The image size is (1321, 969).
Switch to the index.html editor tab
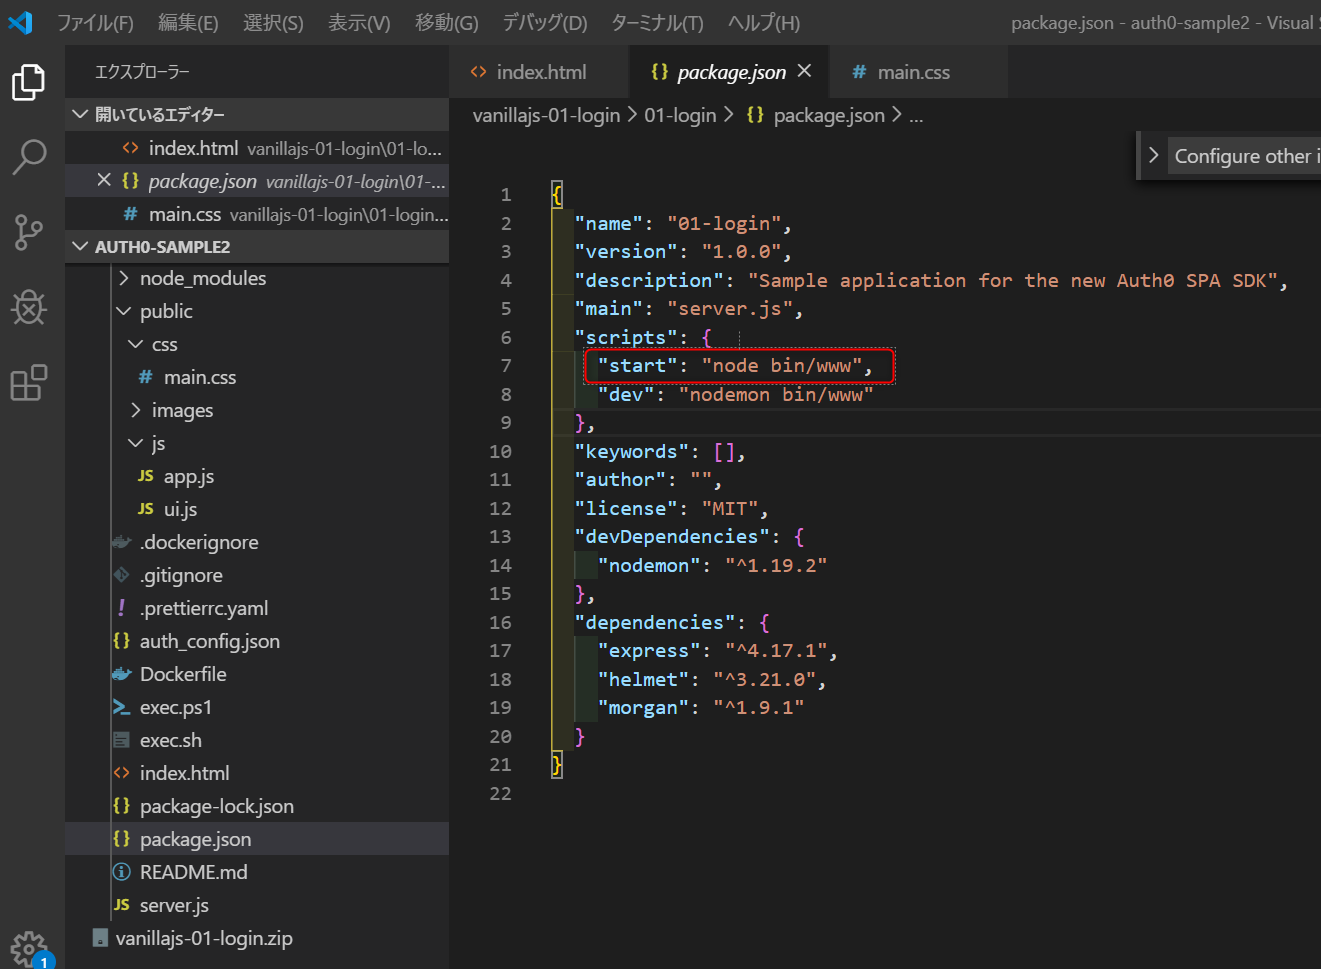point(540,72)
